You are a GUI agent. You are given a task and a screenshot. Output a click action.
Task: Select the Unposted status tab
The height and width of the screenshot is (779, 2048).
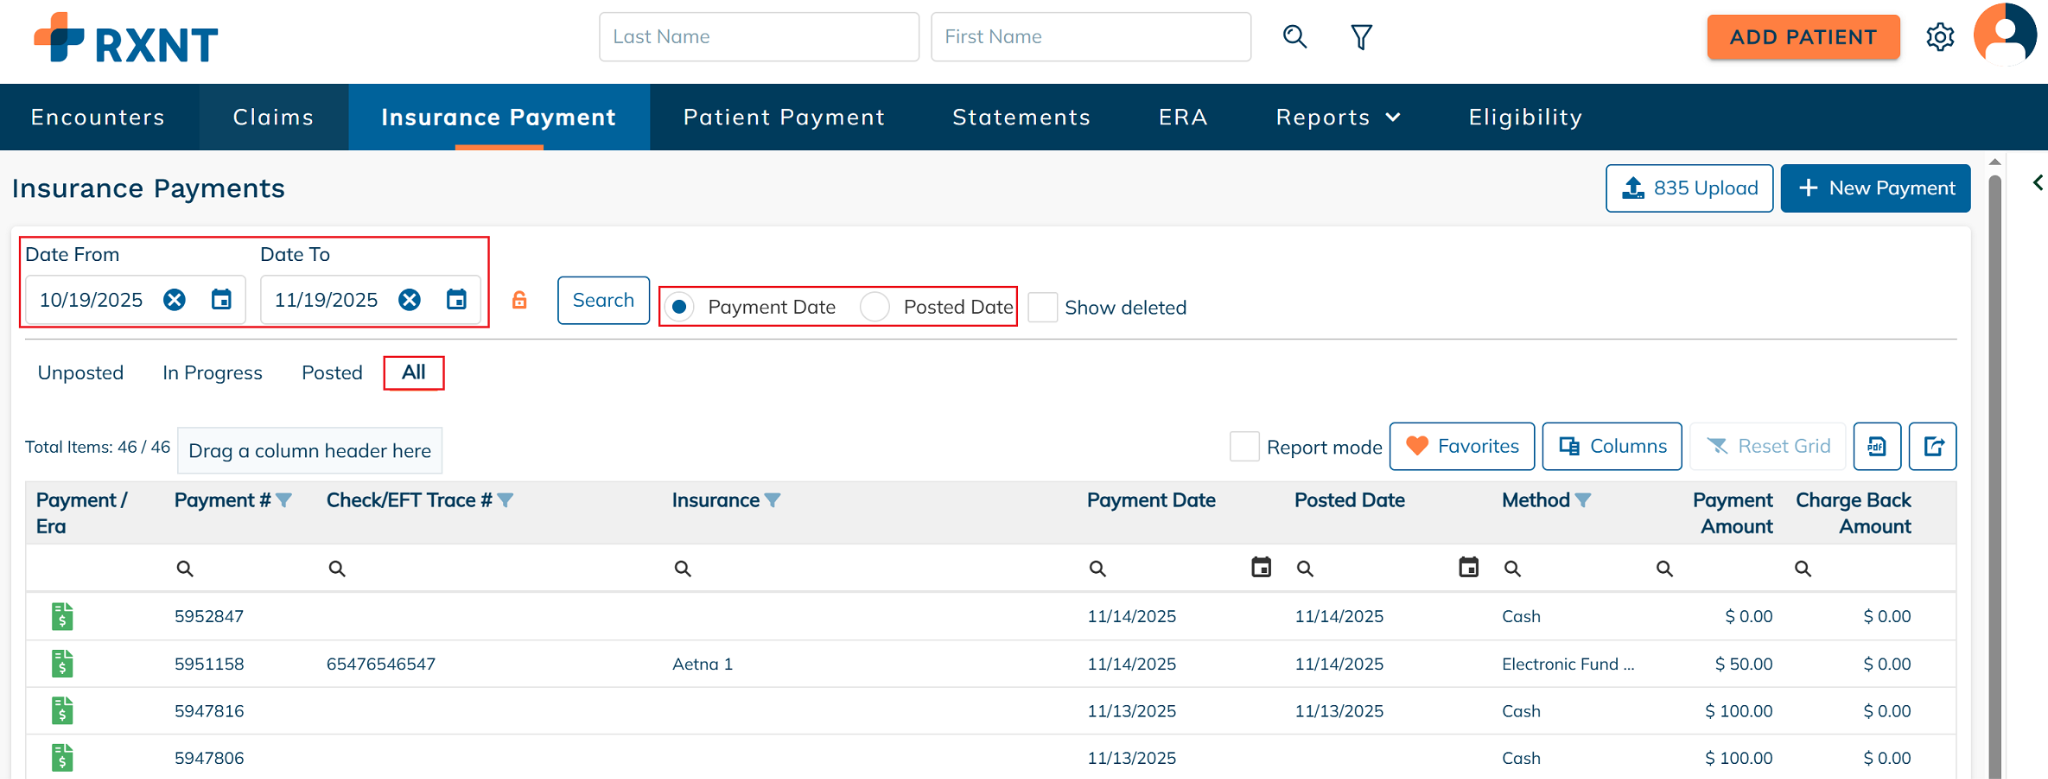click(x=81, y=373)
